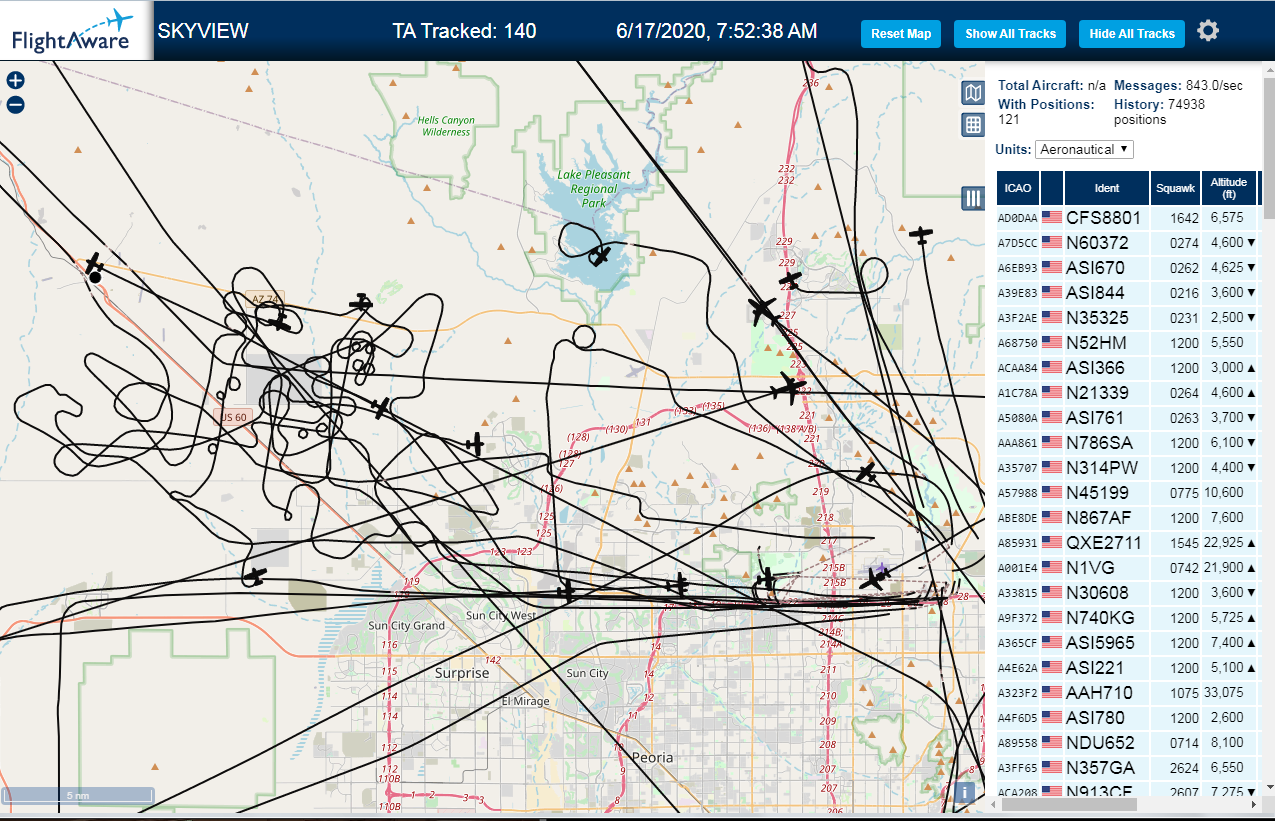Click US flag in N1VG row
Image resolution: width=1275 pixels, height=821 pixels.
[1052, 567]
